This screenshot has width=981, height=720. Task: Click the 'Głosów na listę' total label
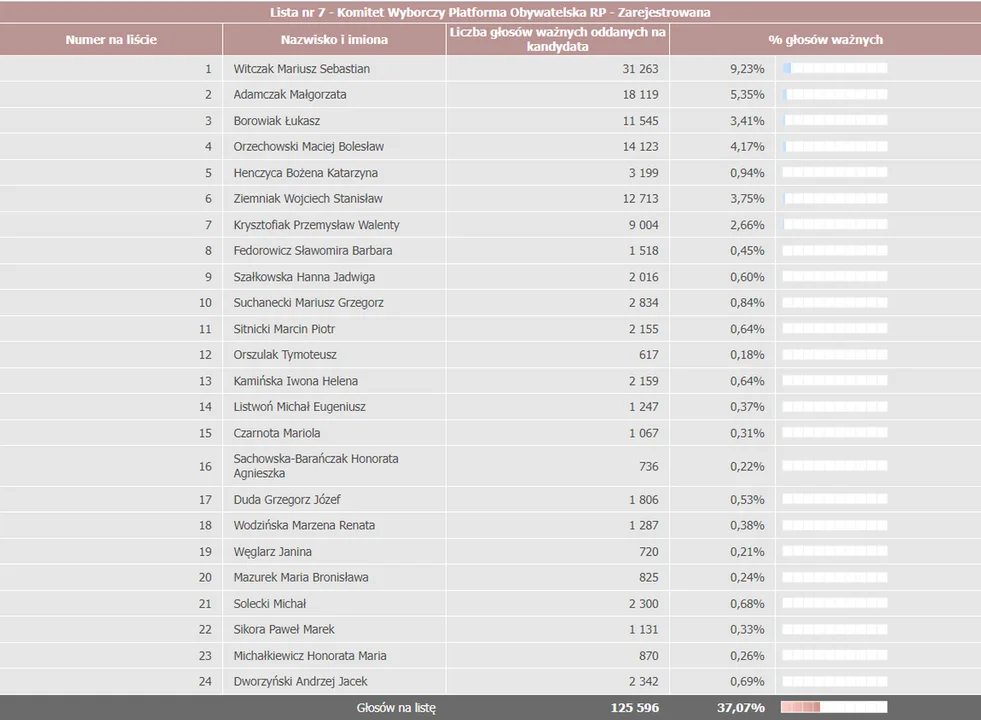pos(396,707)
